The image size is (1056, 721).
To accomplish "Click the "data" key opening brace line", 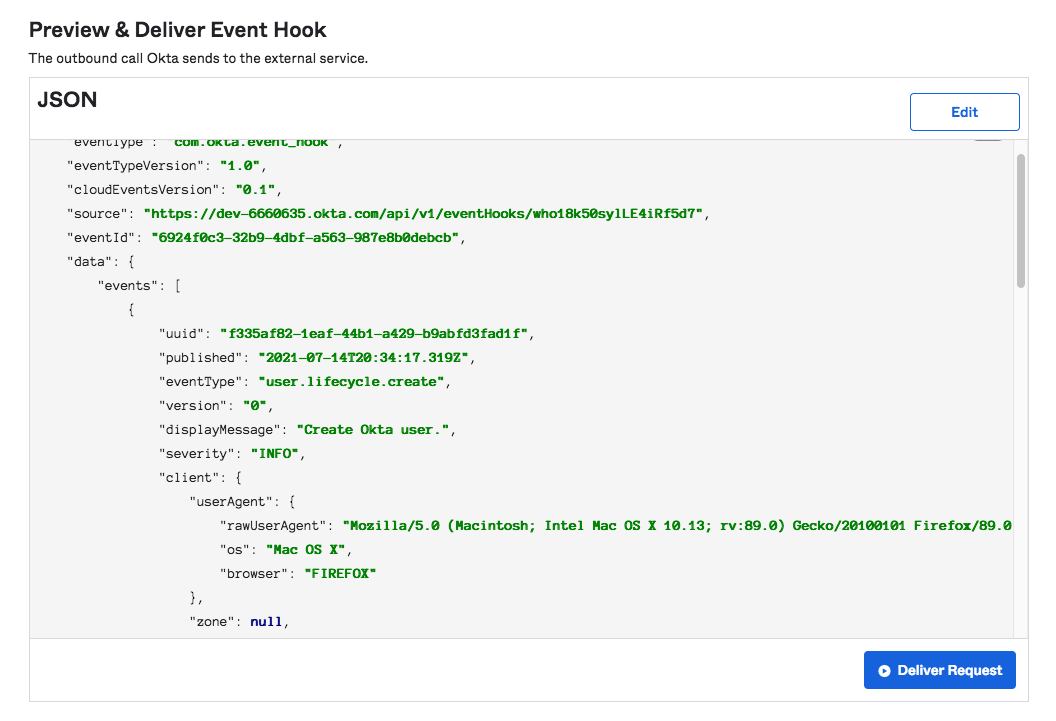I will pos(100,261).
